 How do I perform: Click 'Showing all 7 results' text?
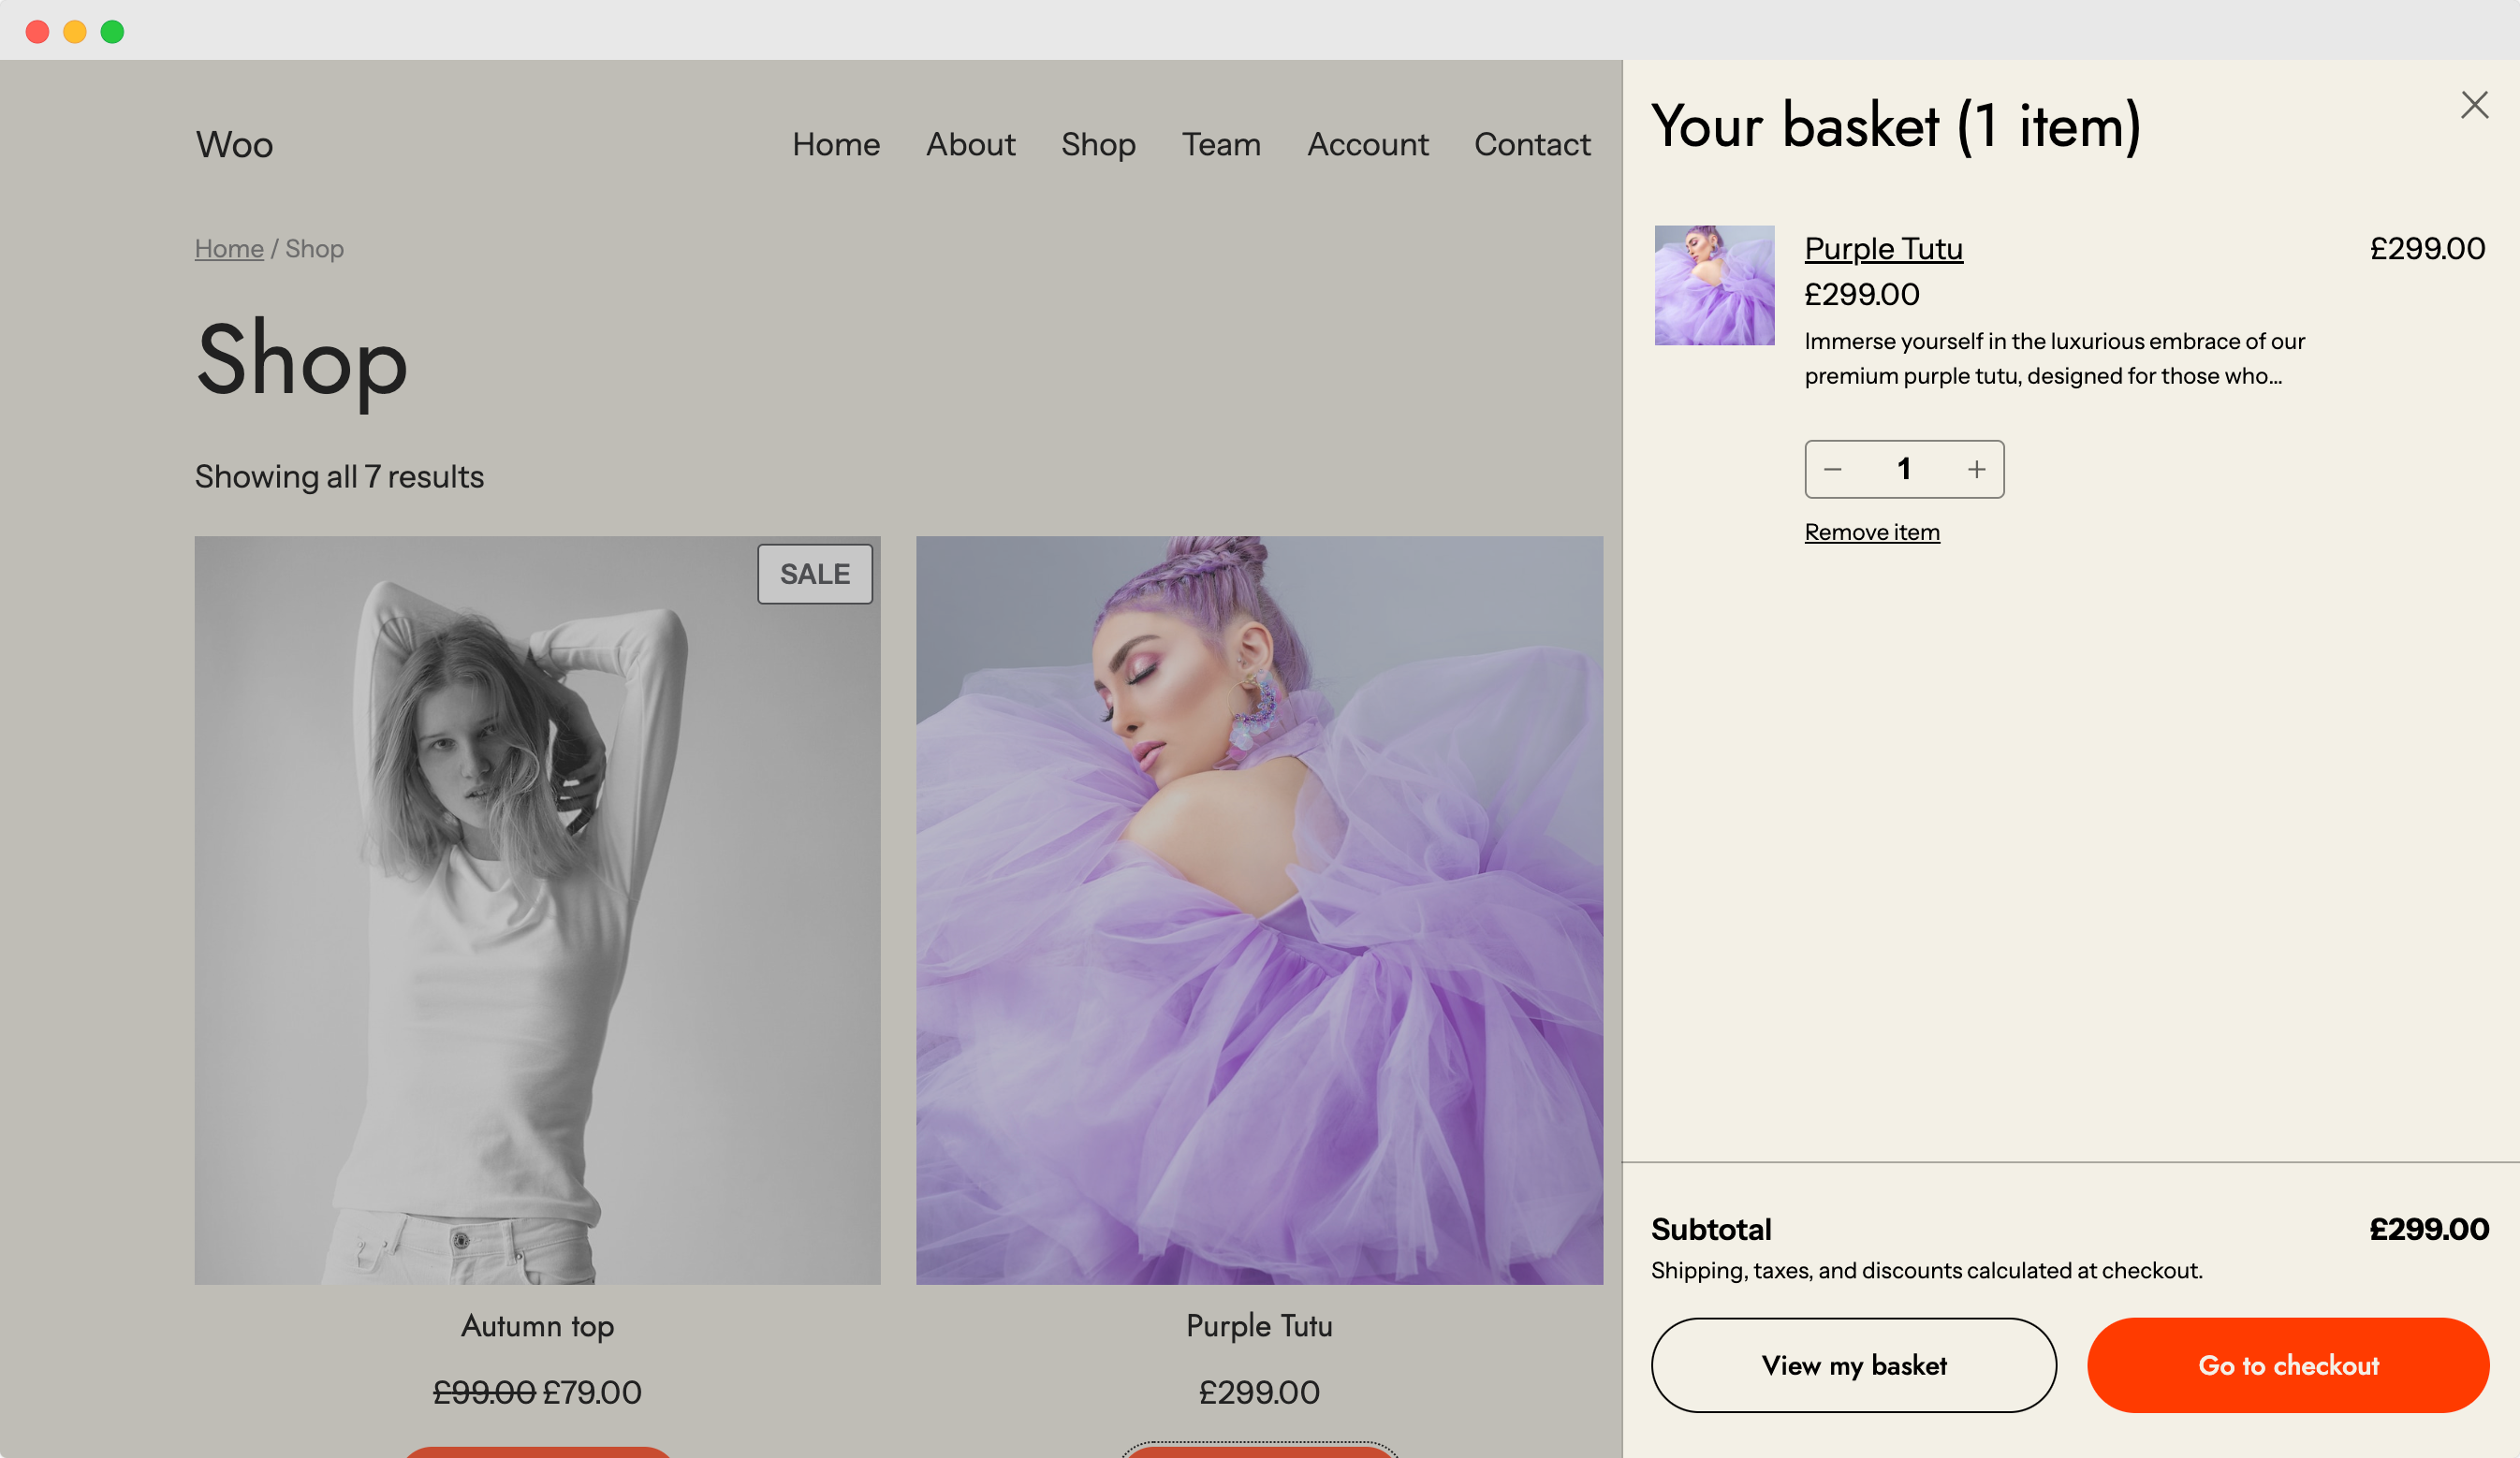339,477
